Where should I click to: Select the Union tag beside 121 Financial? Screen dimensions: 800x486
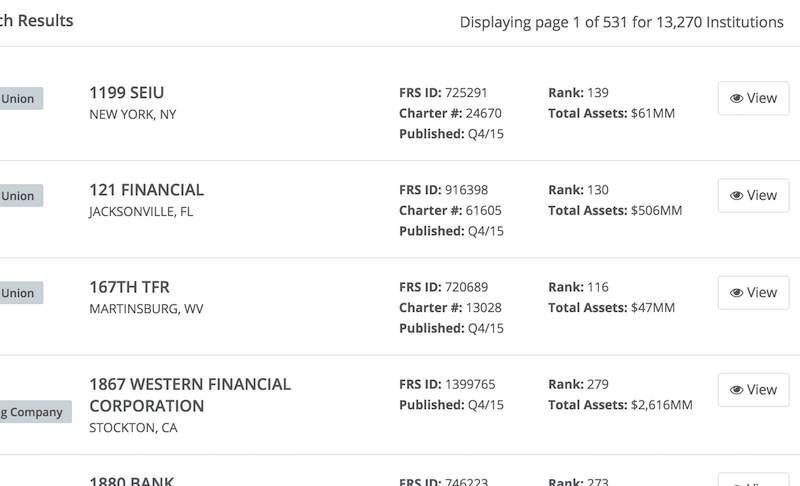(x=18, y=196)
